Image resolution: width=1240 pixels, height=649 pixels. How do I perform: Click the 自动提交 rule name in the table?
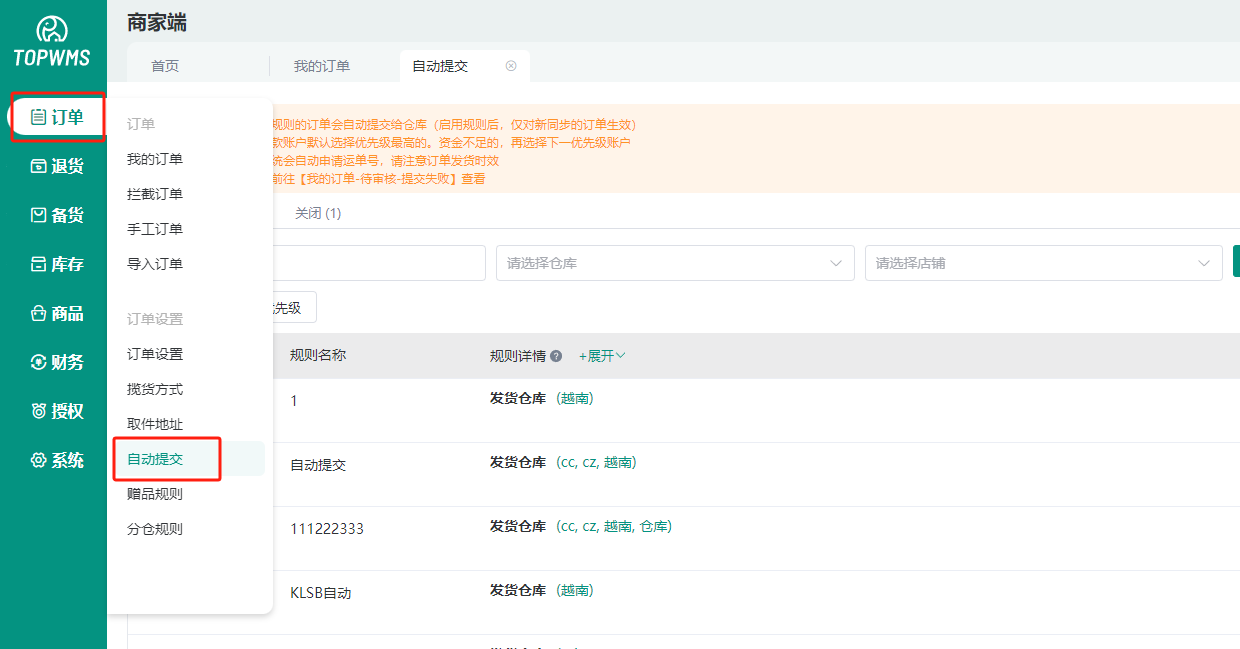coord(318,465)
